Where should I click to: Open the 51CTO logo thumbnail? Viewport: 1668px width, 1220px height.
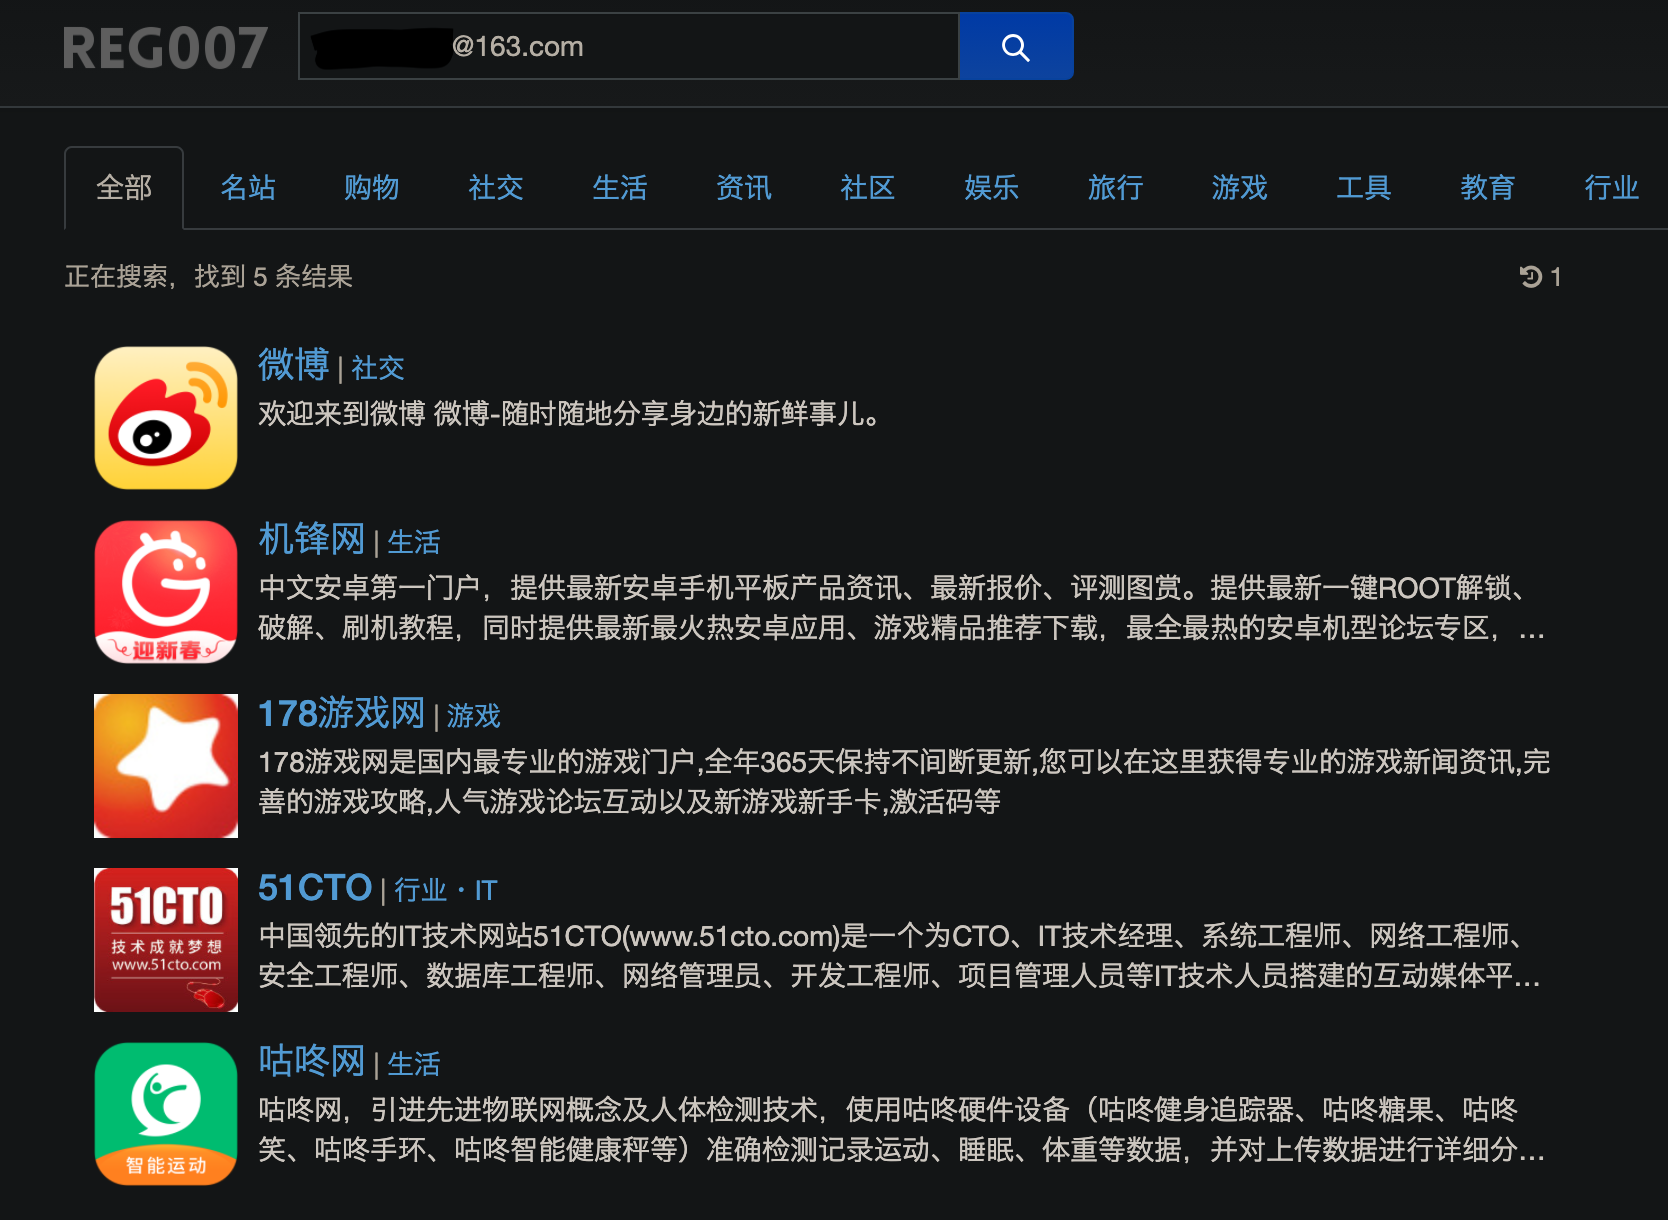pyautogui.click(x=166, y=940)
